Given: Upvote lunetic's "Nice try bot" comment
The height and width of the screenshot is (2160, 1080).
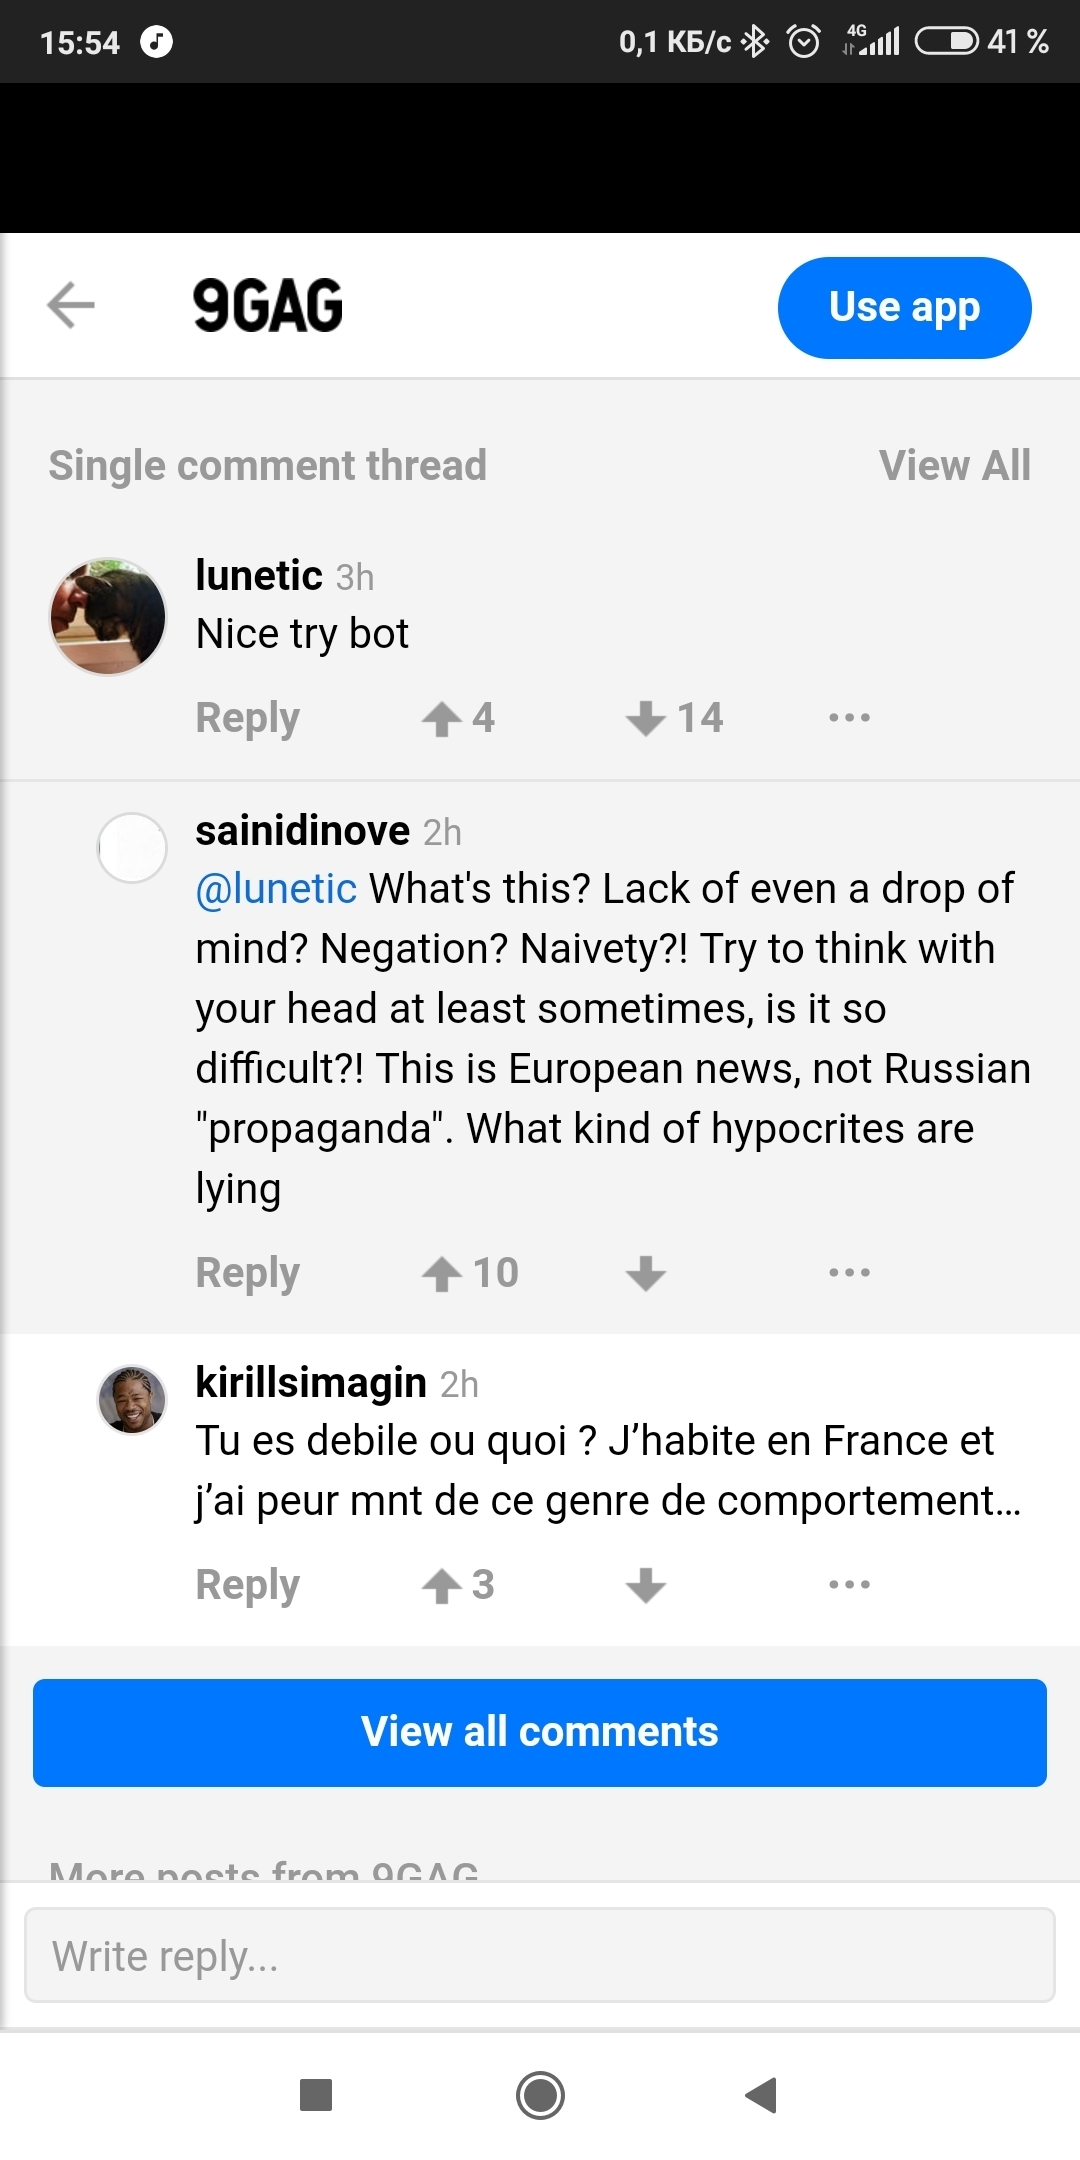Looking at the screenshot, I should 442,718.
